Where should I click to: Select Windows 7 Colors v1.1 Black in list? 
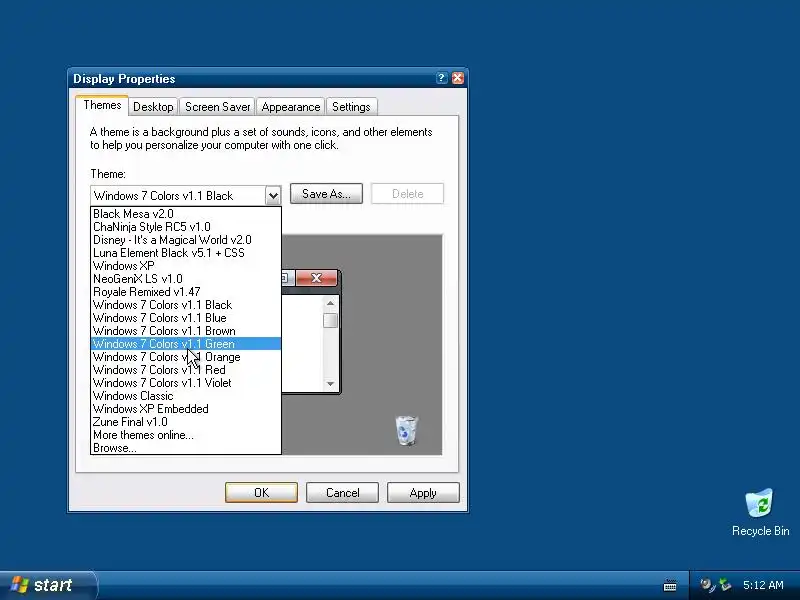point(186,305)
